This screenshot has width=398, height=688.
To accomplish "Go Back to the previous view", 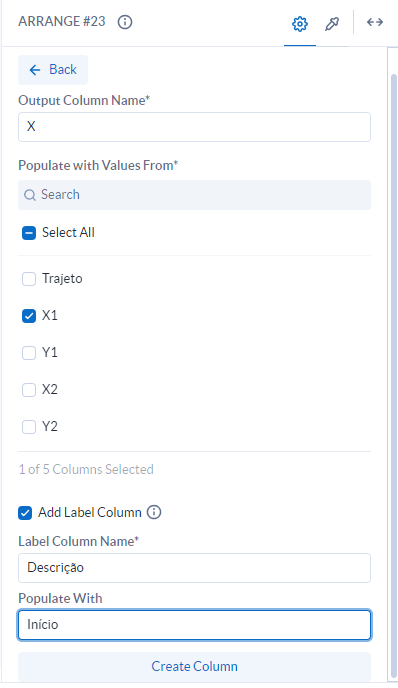I will (x=53, y=70).
